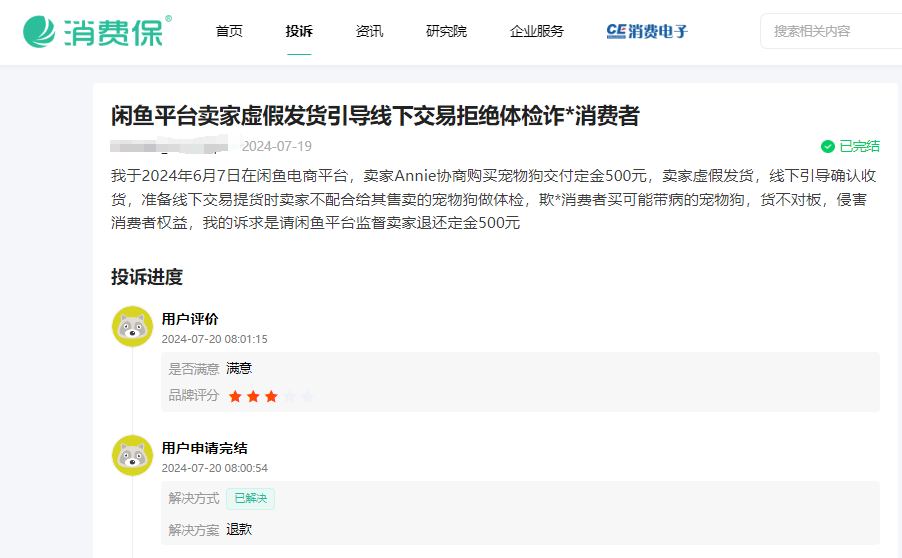The image size is (902, 558).
Task: Select the 投诉 tab
Action: pos(299,31)
